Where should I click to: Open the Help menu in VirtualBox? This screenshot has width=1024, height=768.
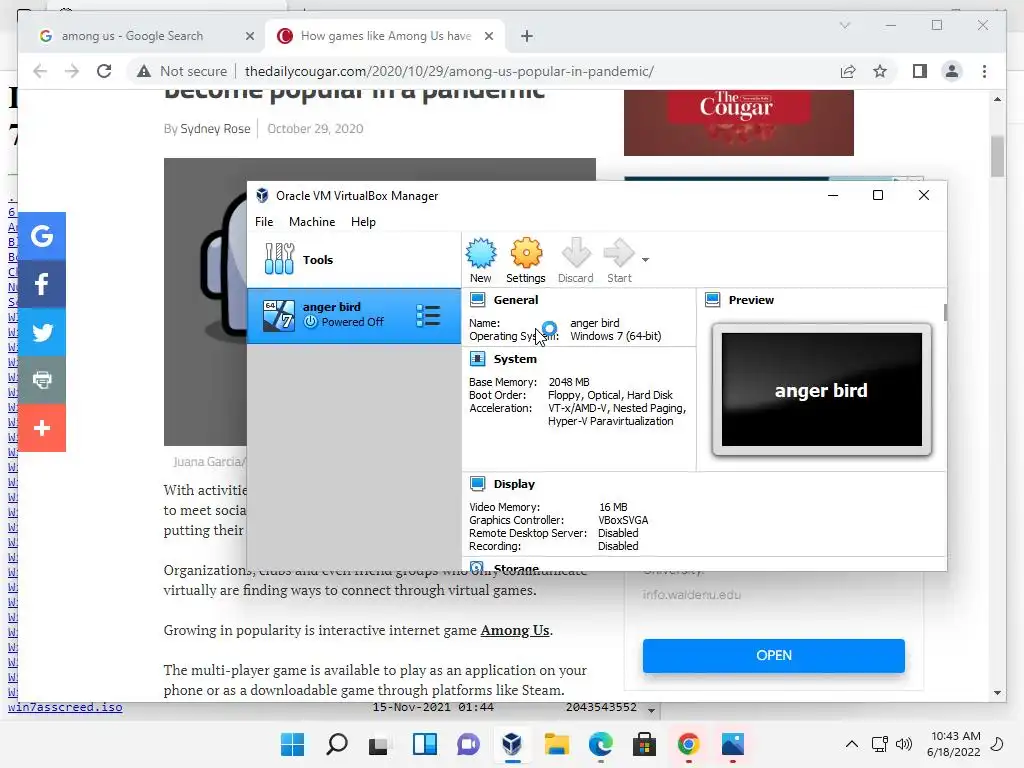click(363, 222)
